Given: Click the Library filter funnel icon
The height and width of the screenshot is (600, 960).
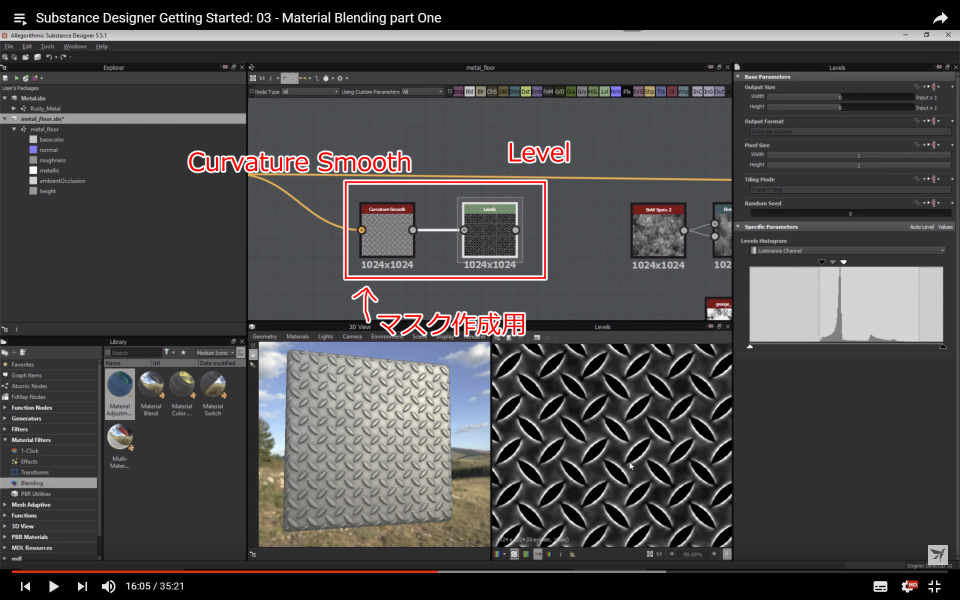Looking at the screenshot, I should pos(167,353).
